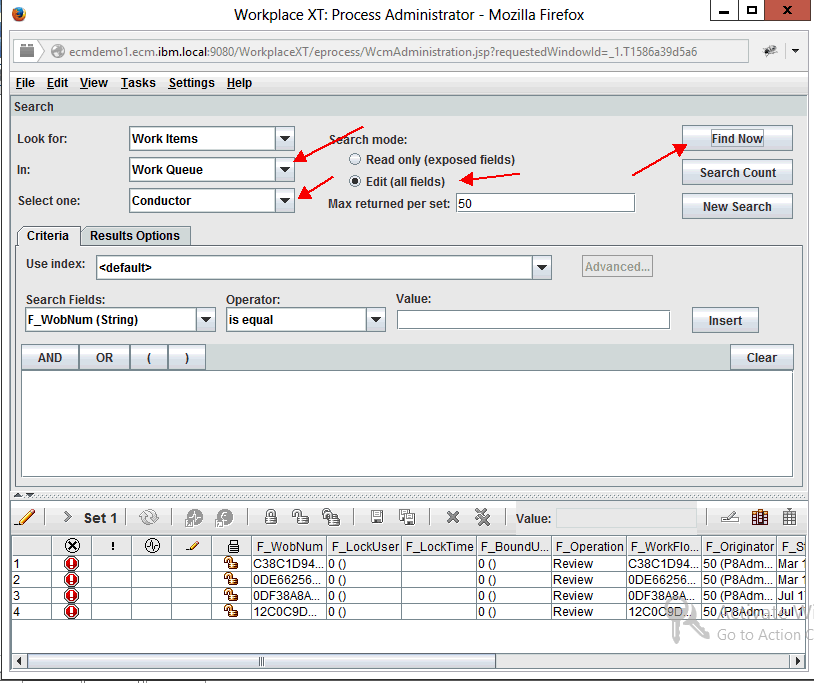Collapse search pane with the splitter up arrow
The width and height of the screenshot is (814, 683).
[x=18, y=495]
